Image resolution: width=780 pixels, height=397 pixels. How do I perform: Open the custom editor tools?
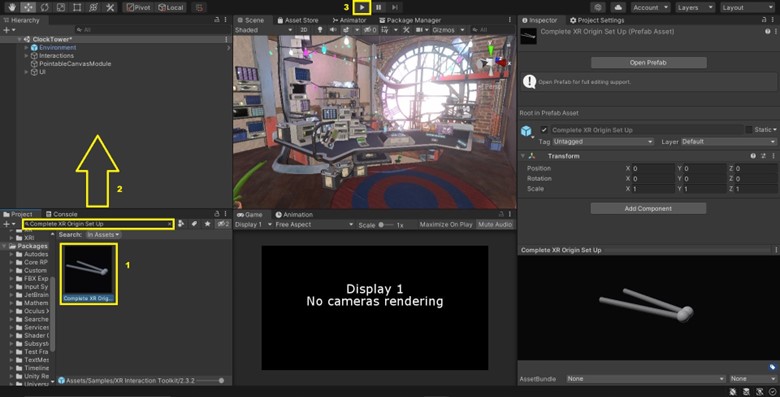pyautogui.click(x=110, y=7)
